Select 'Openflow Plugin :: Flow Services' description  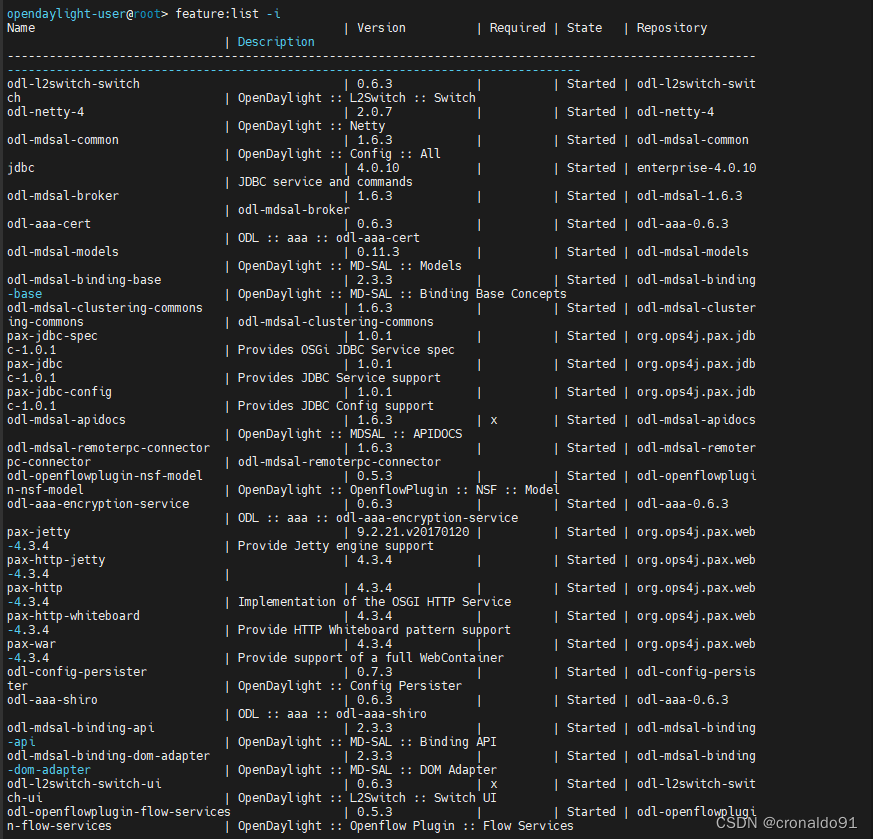[462, 826]
